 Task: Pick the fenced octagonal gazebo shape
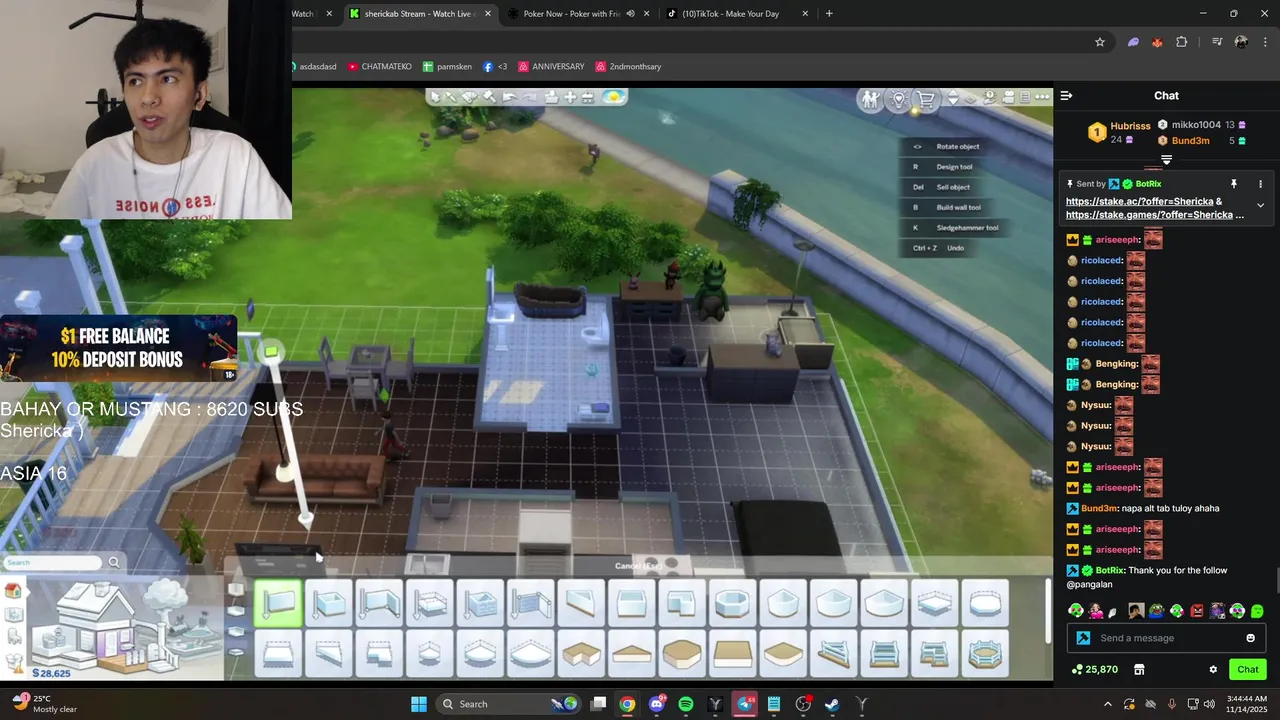pos(985,655)
